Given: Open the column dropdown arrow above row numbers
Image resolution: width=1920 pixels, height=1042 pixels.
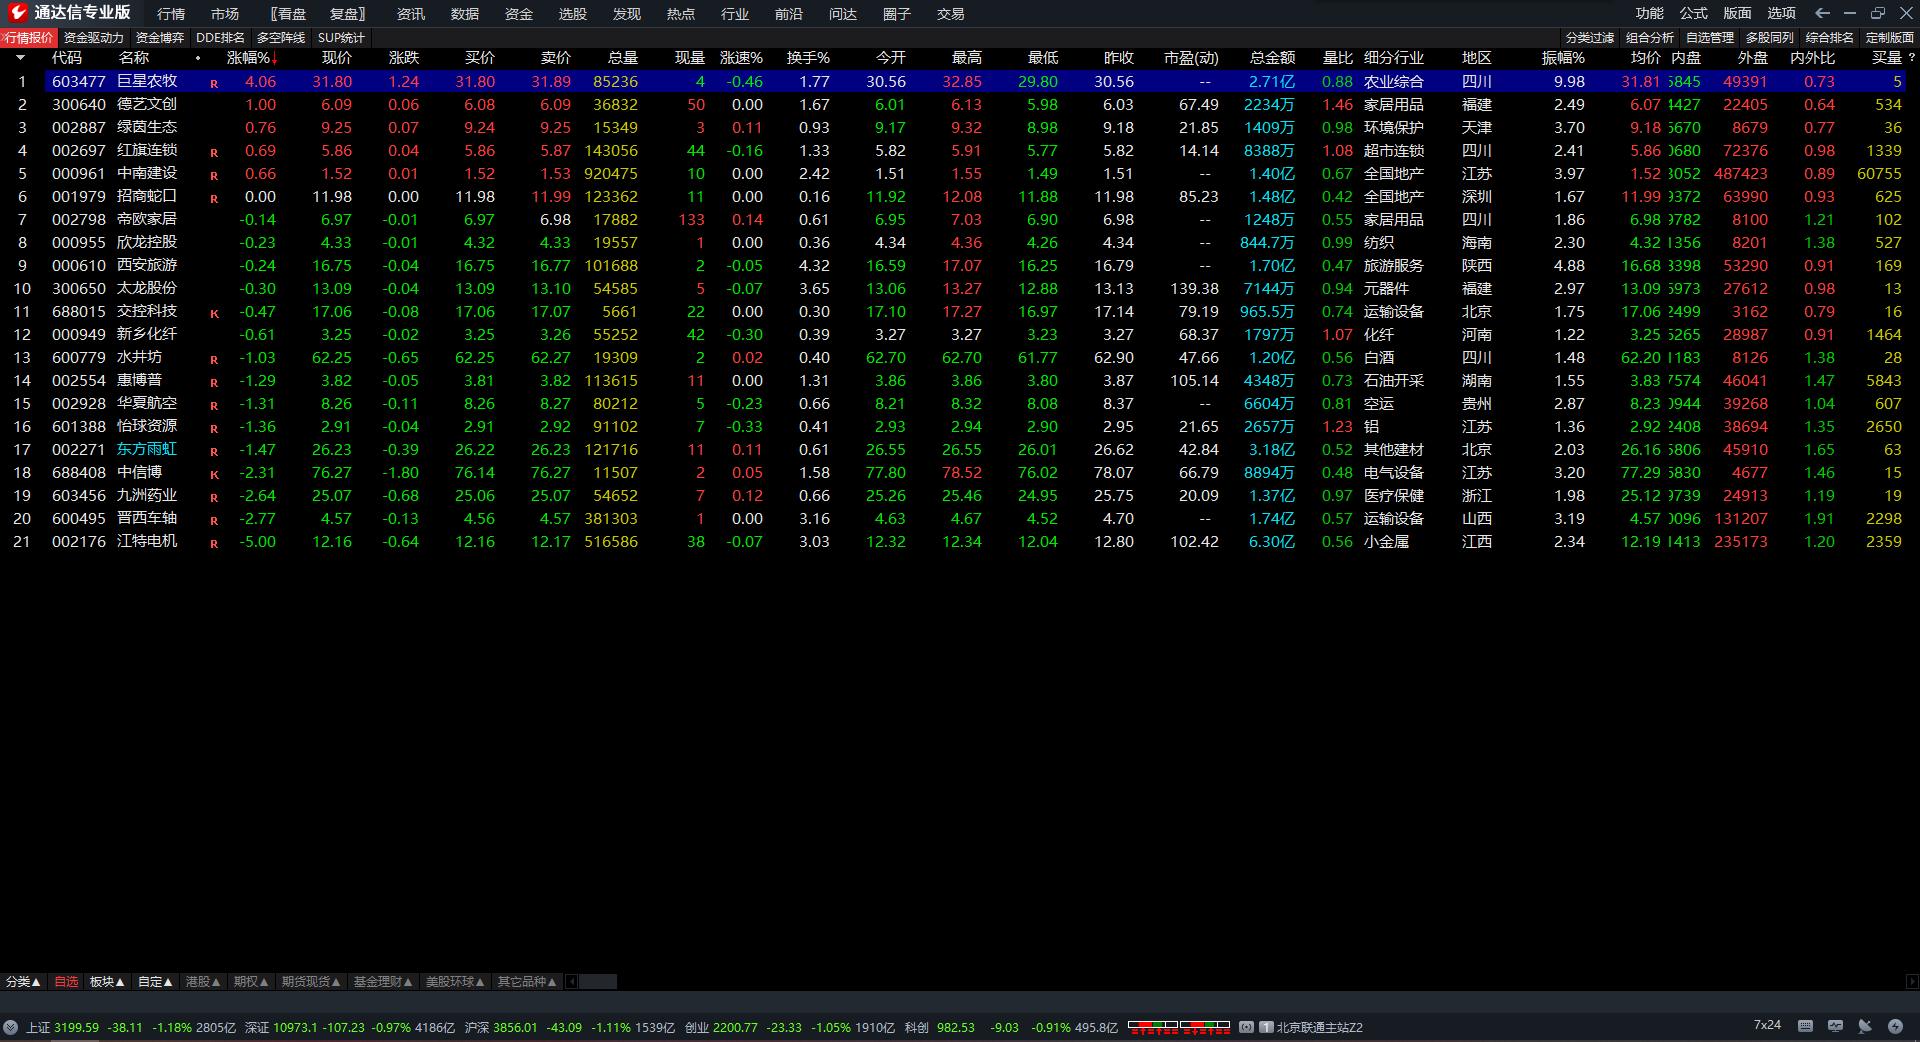Looking at the screenshot, I should coord(20,58).
